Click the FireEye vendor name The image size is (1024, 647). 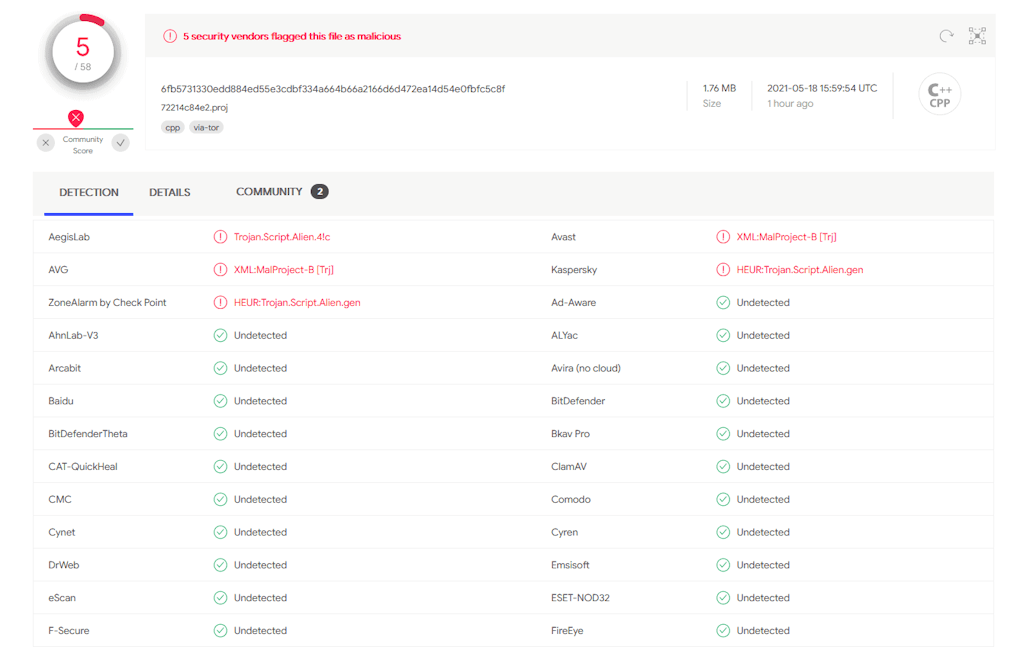coord(568,631)
